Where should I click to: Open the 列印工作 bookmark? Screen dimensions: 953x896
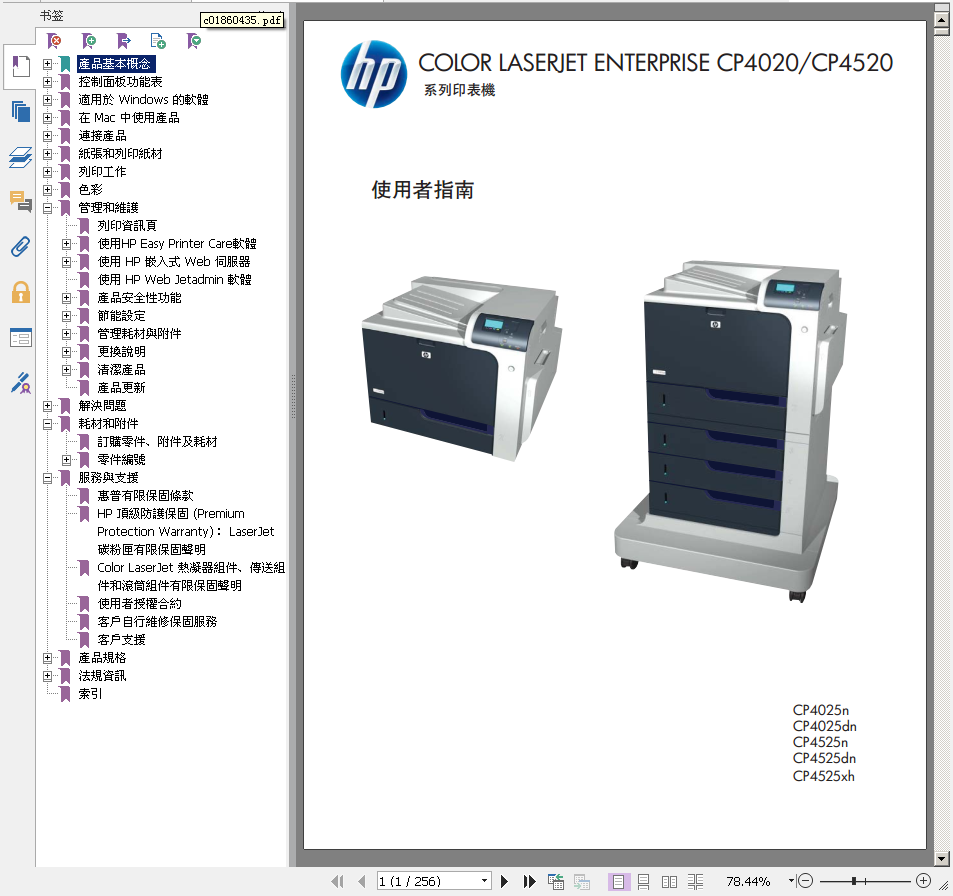point(102,171)
